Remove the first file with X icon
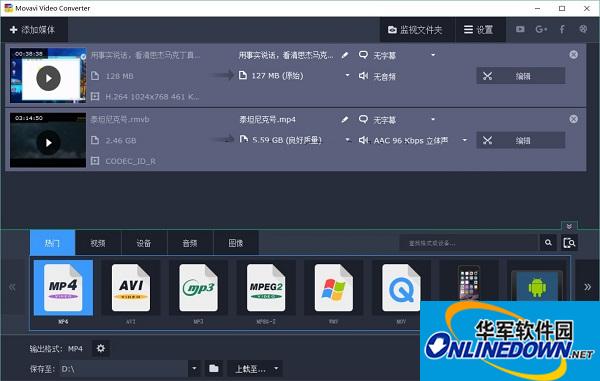 pyautogui.click(x=573, y=55)
